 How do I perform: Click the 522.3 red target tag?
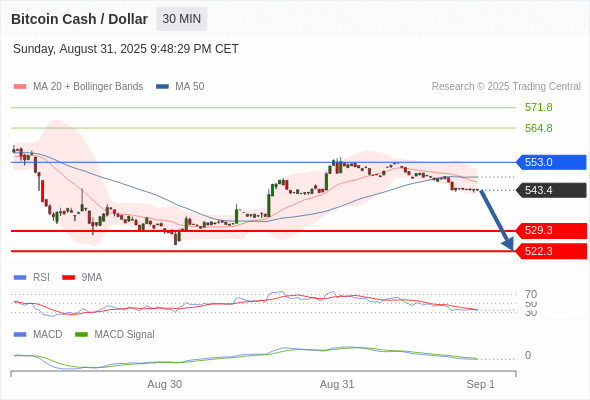pos(551,251)
